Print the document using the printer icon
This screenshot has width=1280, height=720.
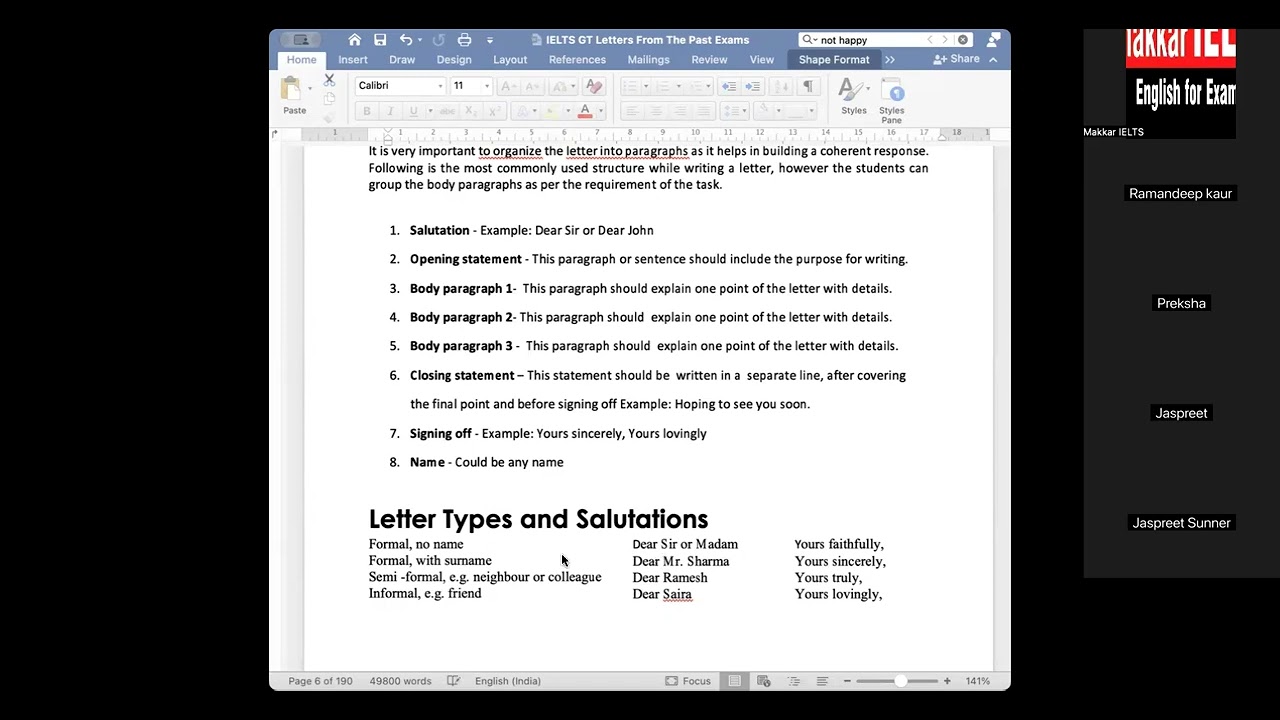coord(464,40)
